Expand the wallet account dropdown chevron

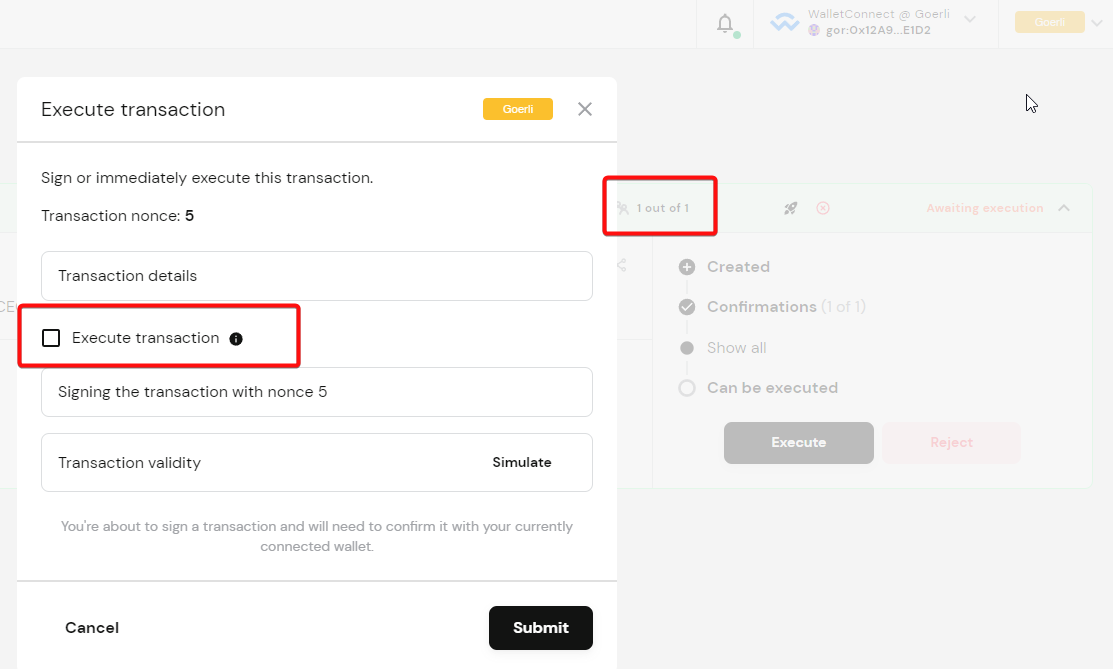click(x=968, y=17)
